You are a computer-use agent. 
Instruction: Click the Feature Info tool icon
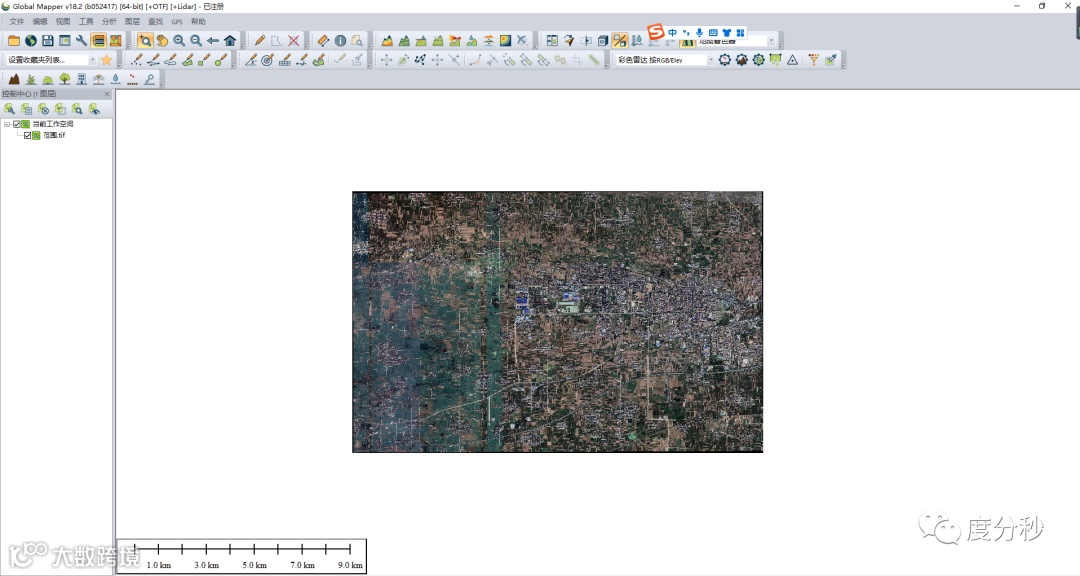pos(340,41)
